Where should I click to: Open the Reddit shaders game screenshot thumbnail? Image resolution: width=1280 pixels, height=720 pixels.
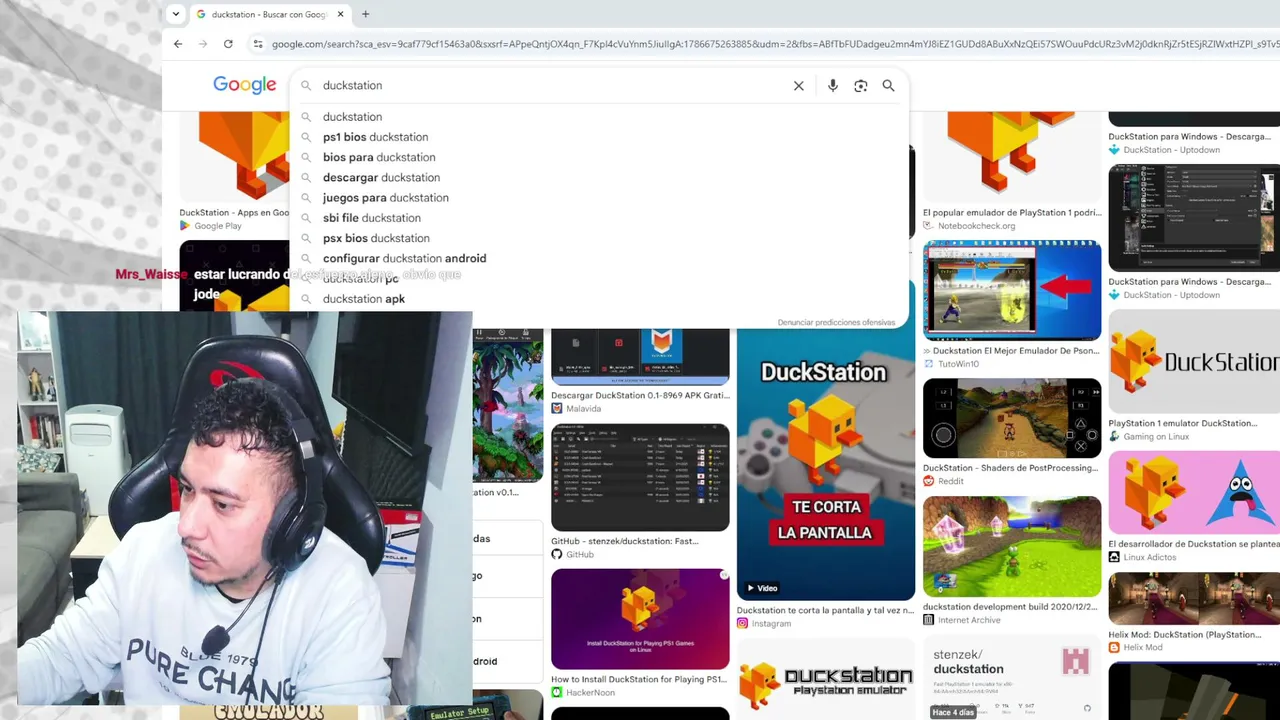click(1012, 418)
